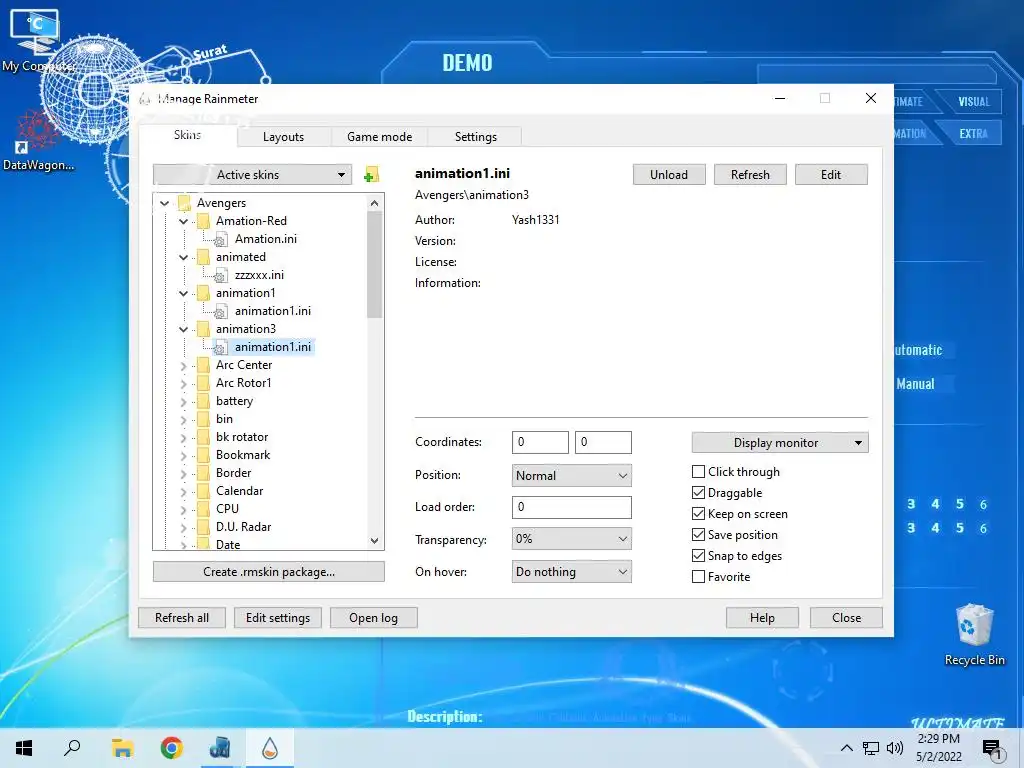The image size is (1024, 768).
Task: Click the first Coordinates input field
Action: [540, 443]
